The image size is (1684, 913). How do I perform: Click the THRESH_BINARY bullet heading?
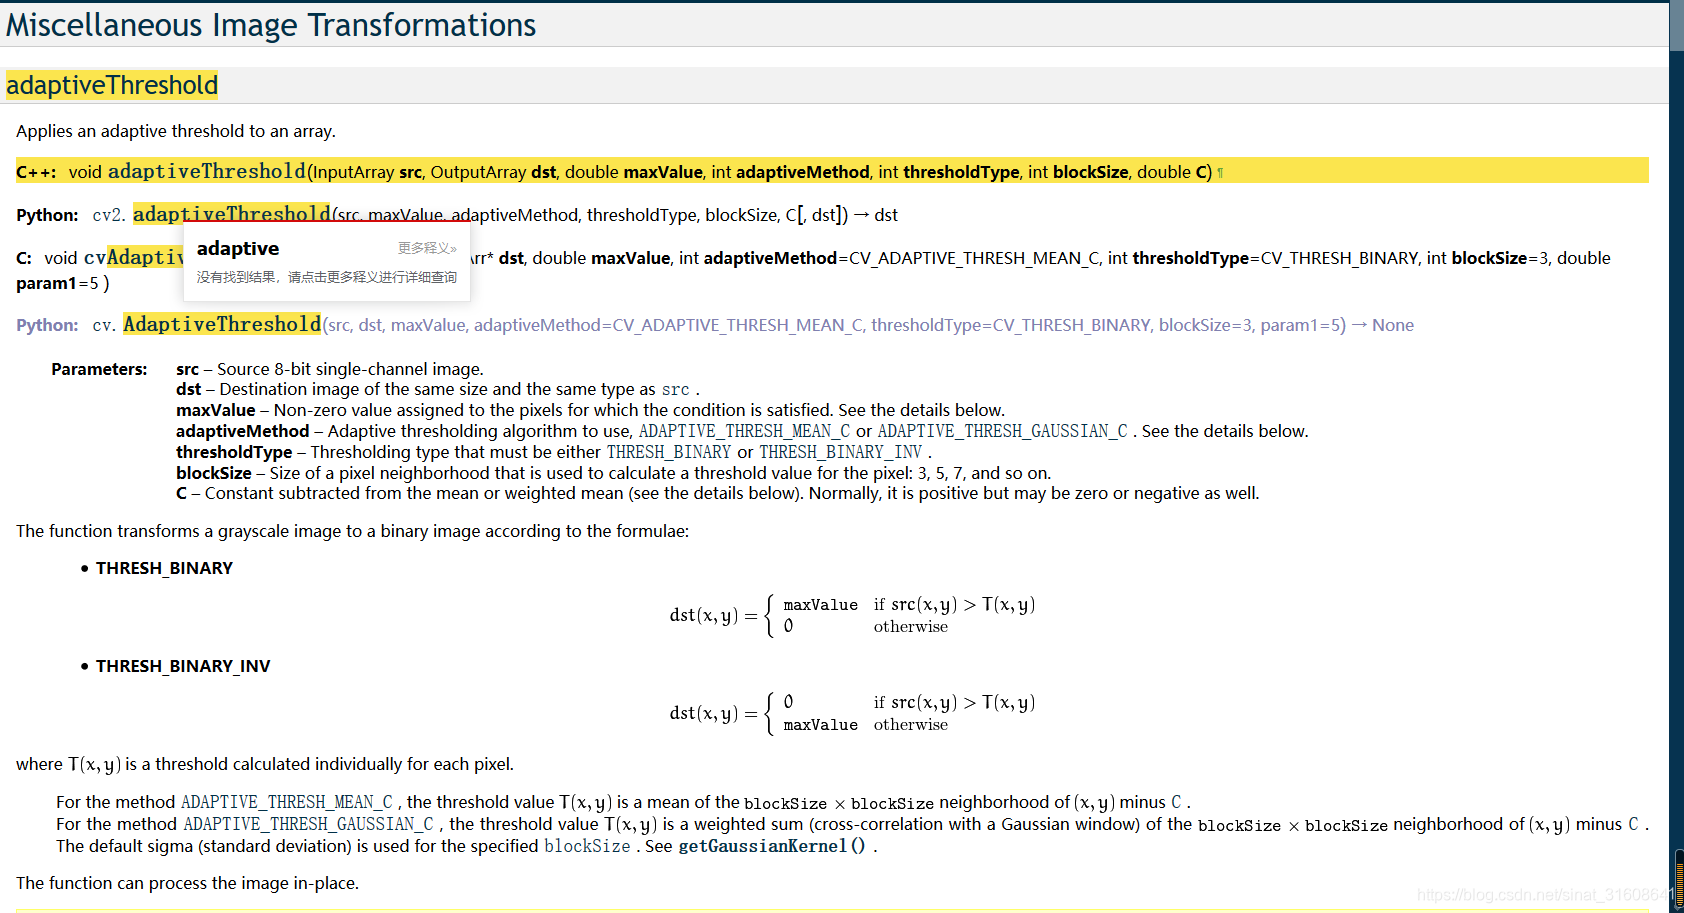tap(164, 568)
